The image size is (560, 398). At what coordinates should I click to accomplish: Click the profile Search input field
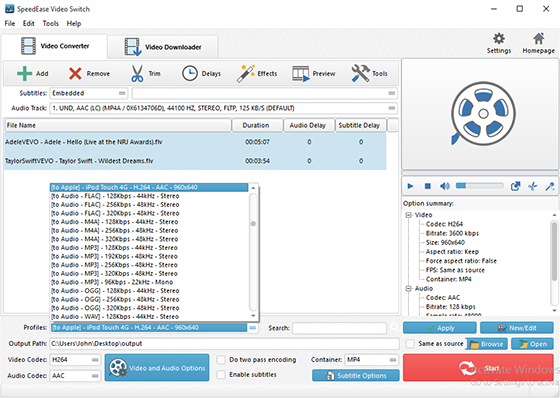pyautogui.click(x=339, y=328)
